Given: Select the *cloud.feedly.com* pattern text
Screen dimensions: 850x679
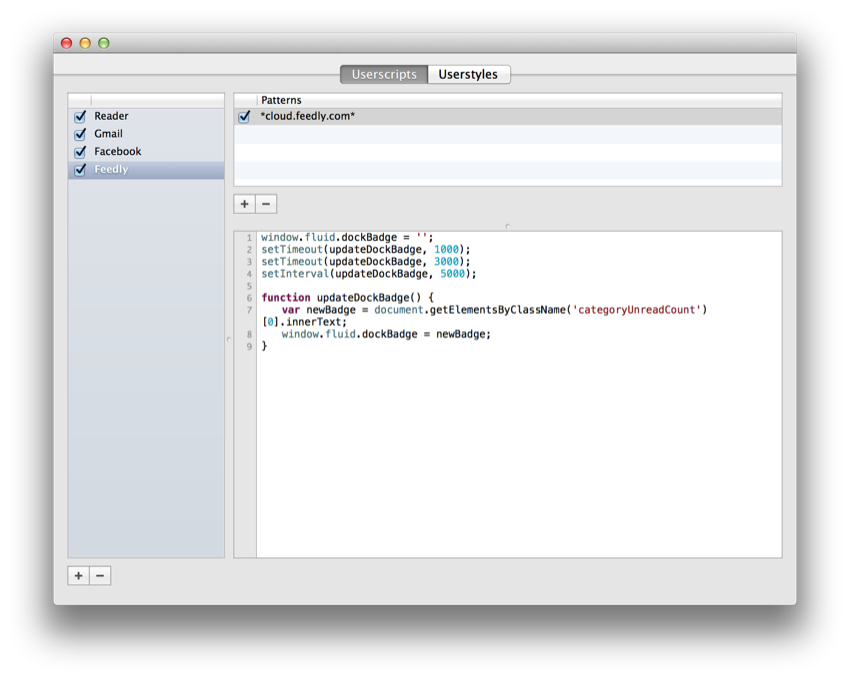Looking at the screenshot, I should 307,116.
